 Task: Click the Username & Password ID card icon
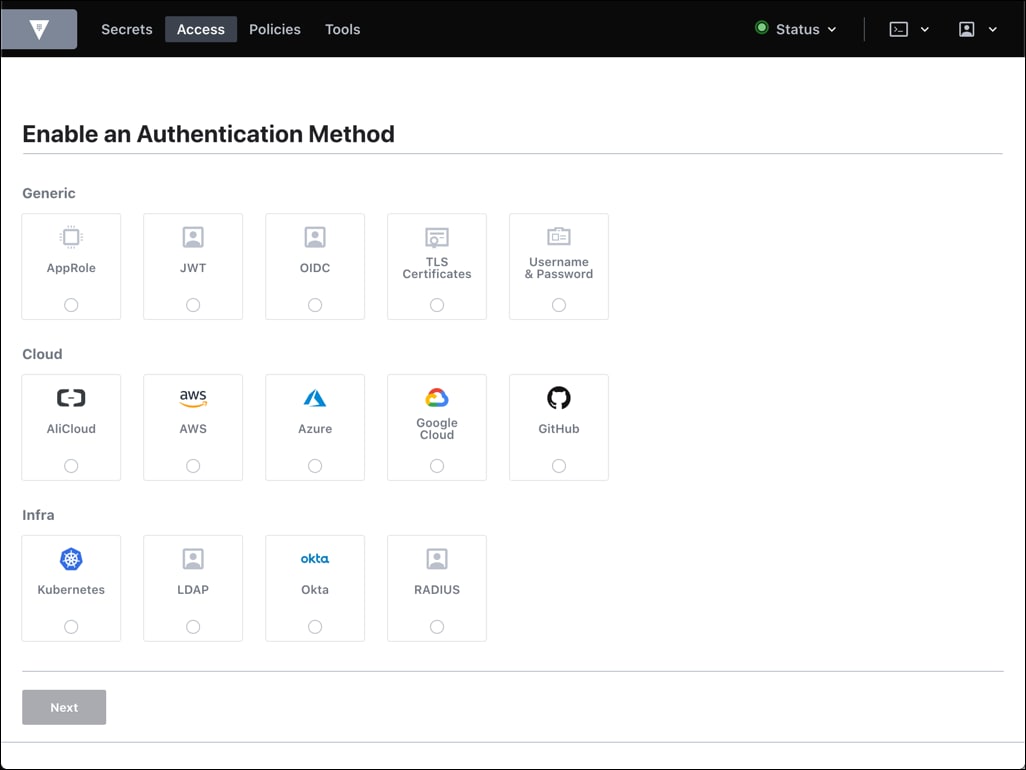pos(559,236)
